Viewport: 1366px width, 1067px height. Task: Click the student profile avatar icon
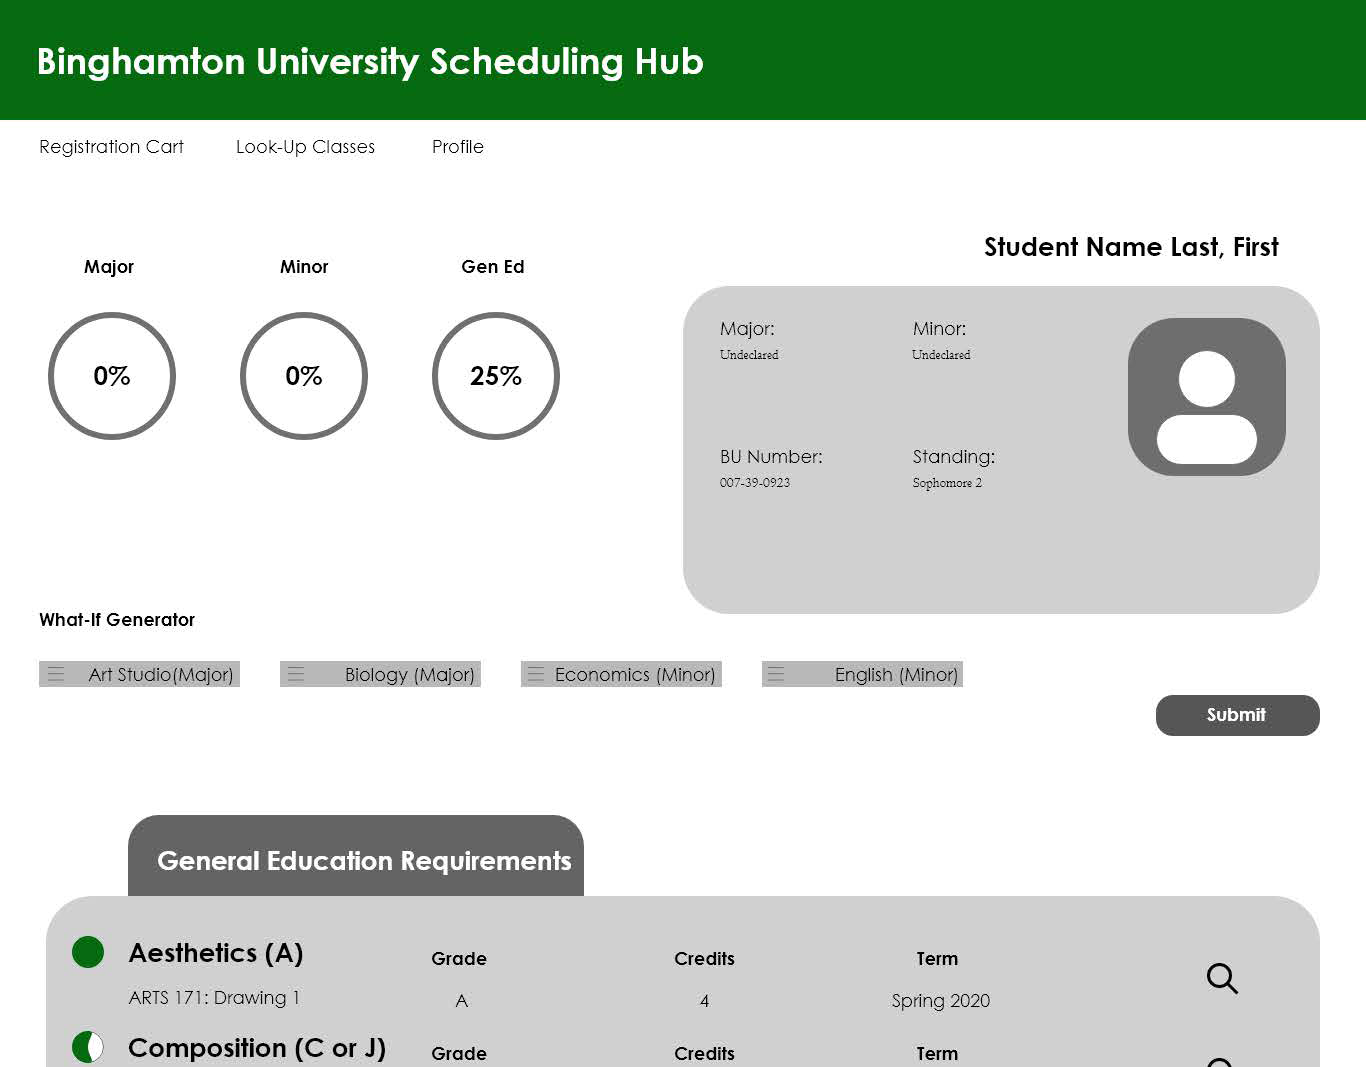[x=1206, y=397]
